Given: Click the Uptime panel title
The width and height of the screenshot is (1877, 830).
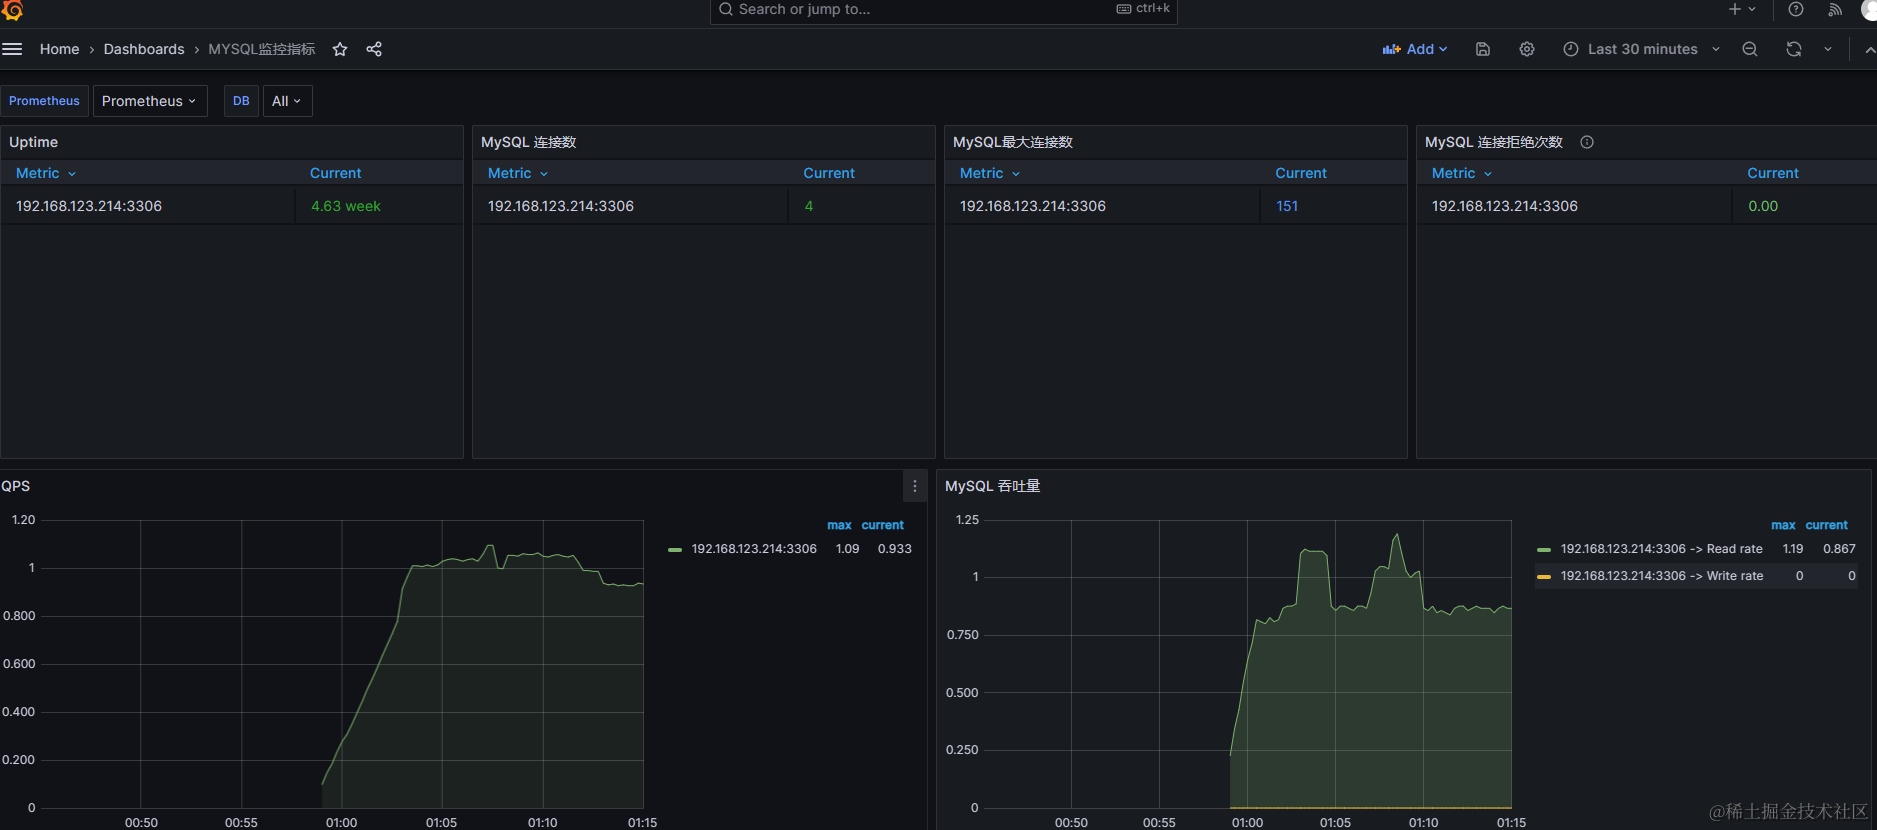Looking at the screenshot, I should click(x=33, y=142).
